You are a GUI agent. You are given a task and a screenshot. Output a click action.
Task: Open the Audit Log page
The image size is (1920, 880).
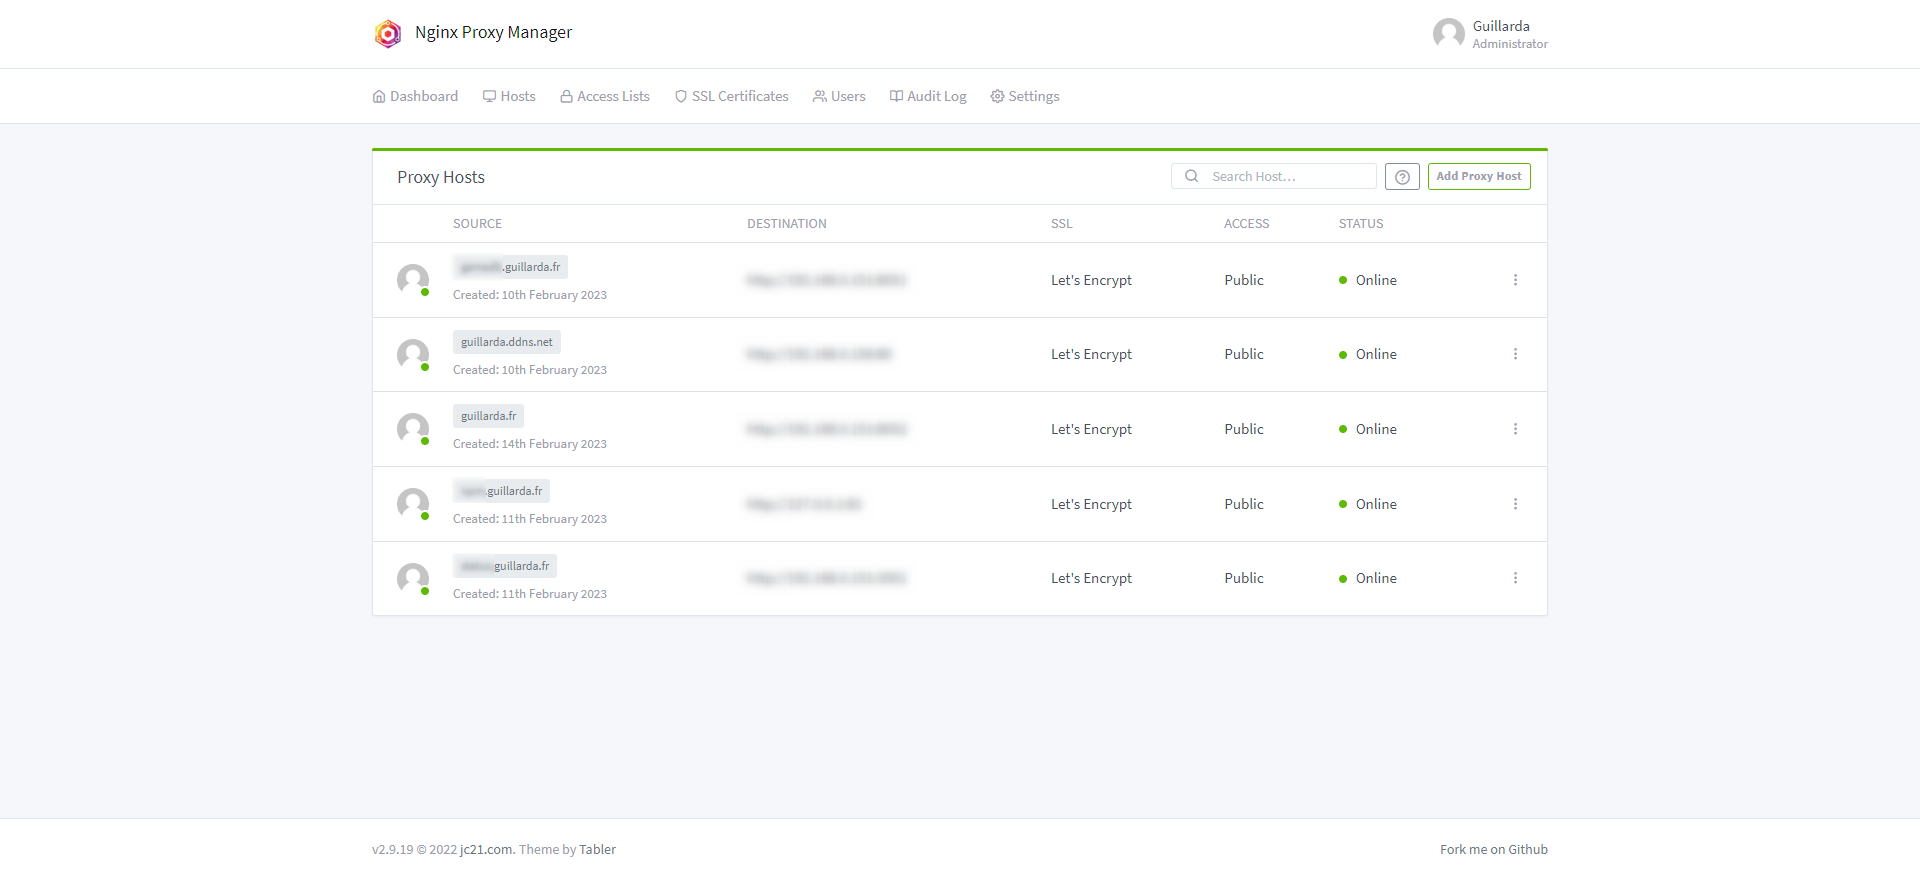click(x=928, y=96)
